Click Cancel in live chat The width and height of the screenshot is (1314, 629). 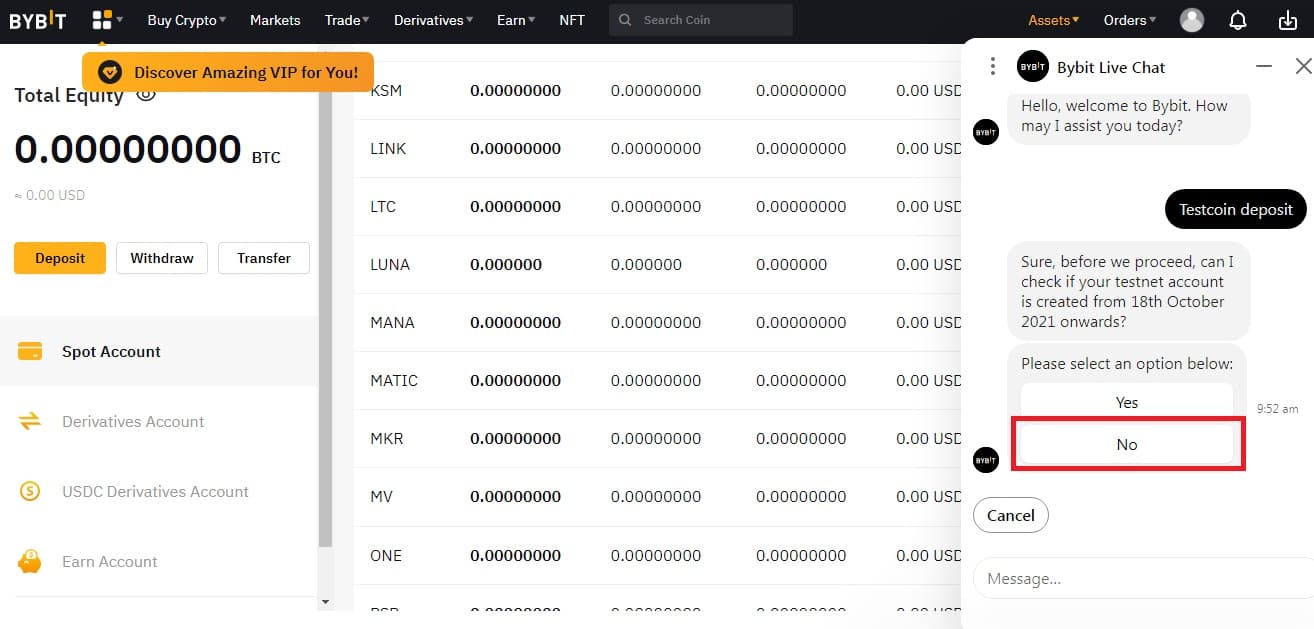click(1011, 515)
